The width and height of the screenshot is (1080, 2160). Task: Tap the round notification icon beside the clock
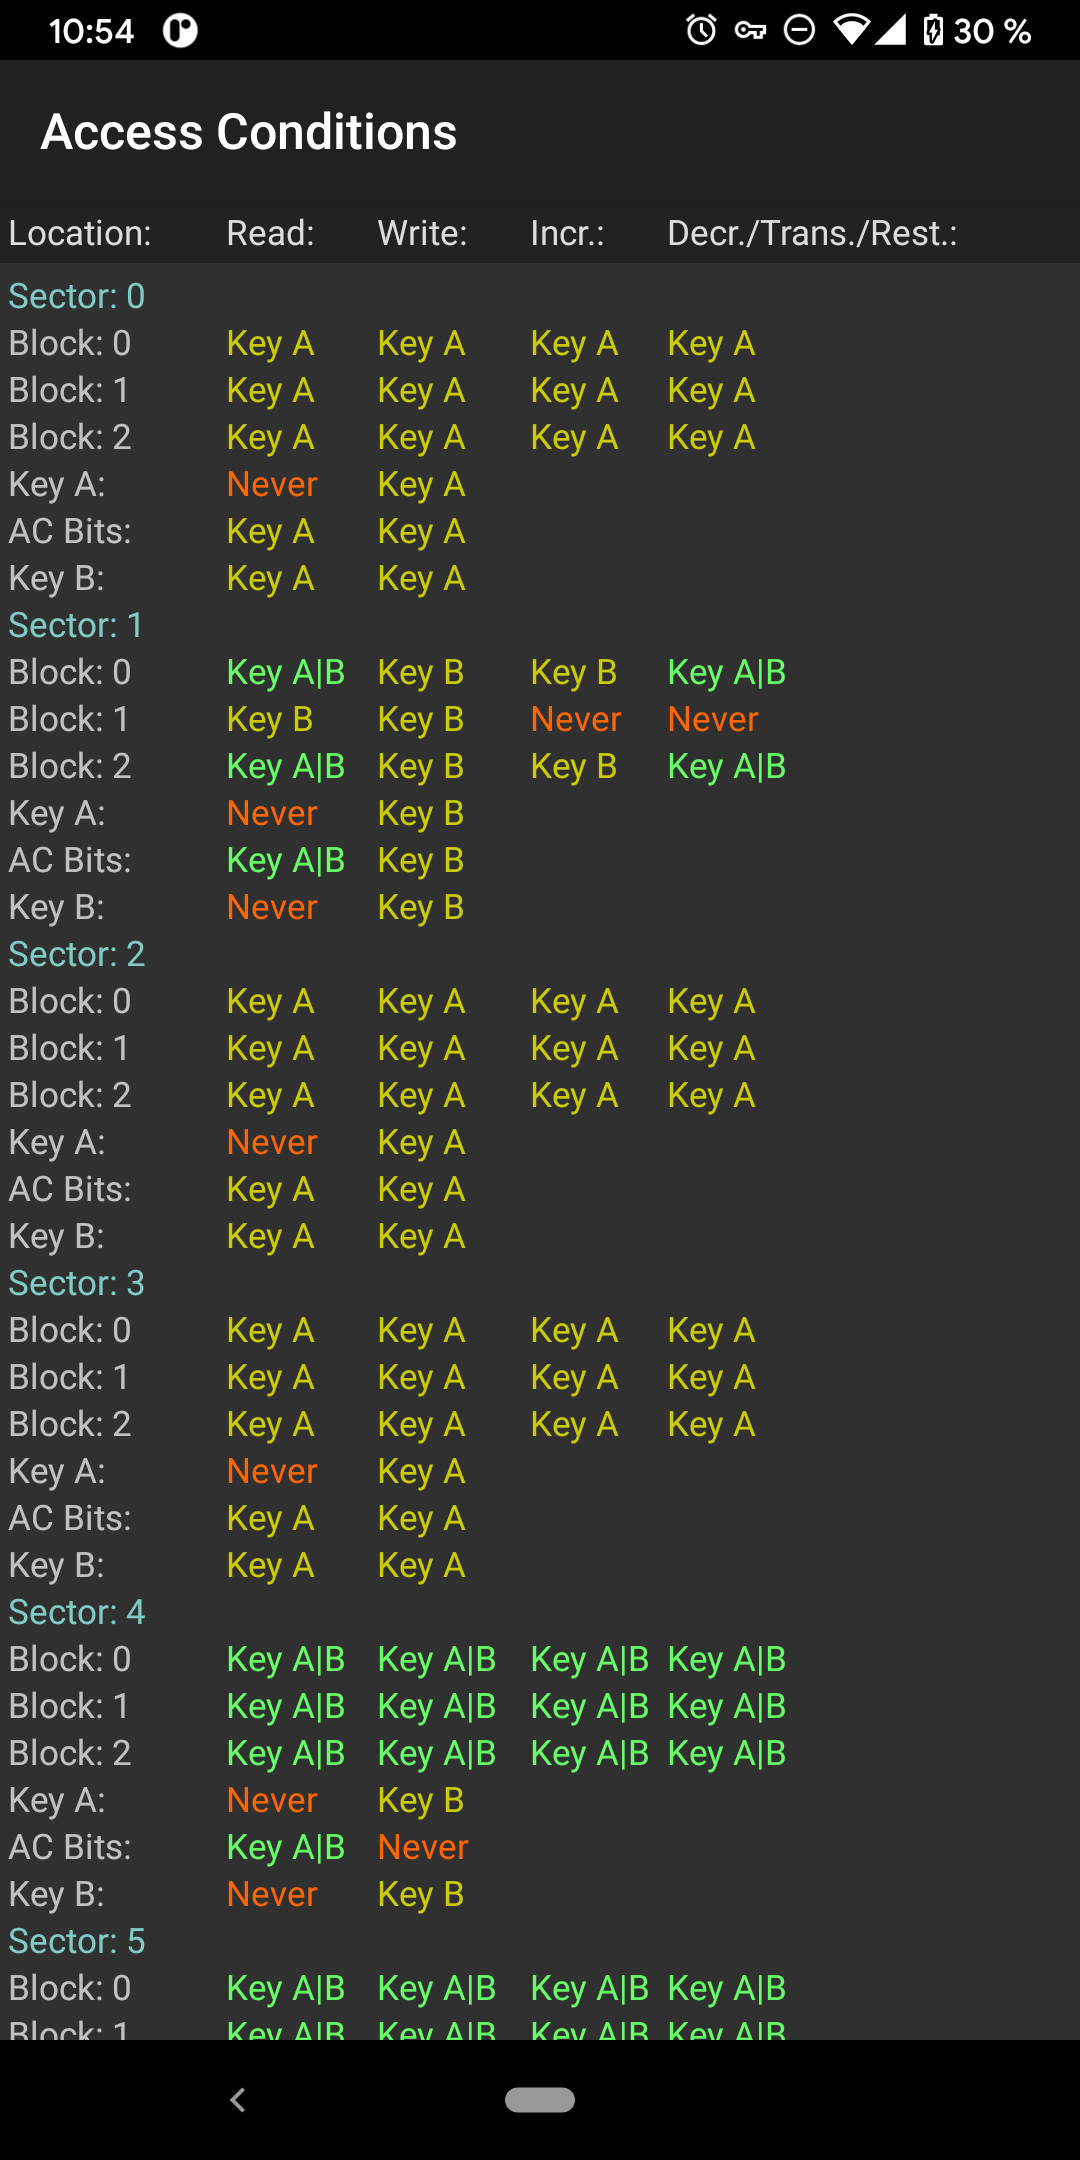[181, 31]
